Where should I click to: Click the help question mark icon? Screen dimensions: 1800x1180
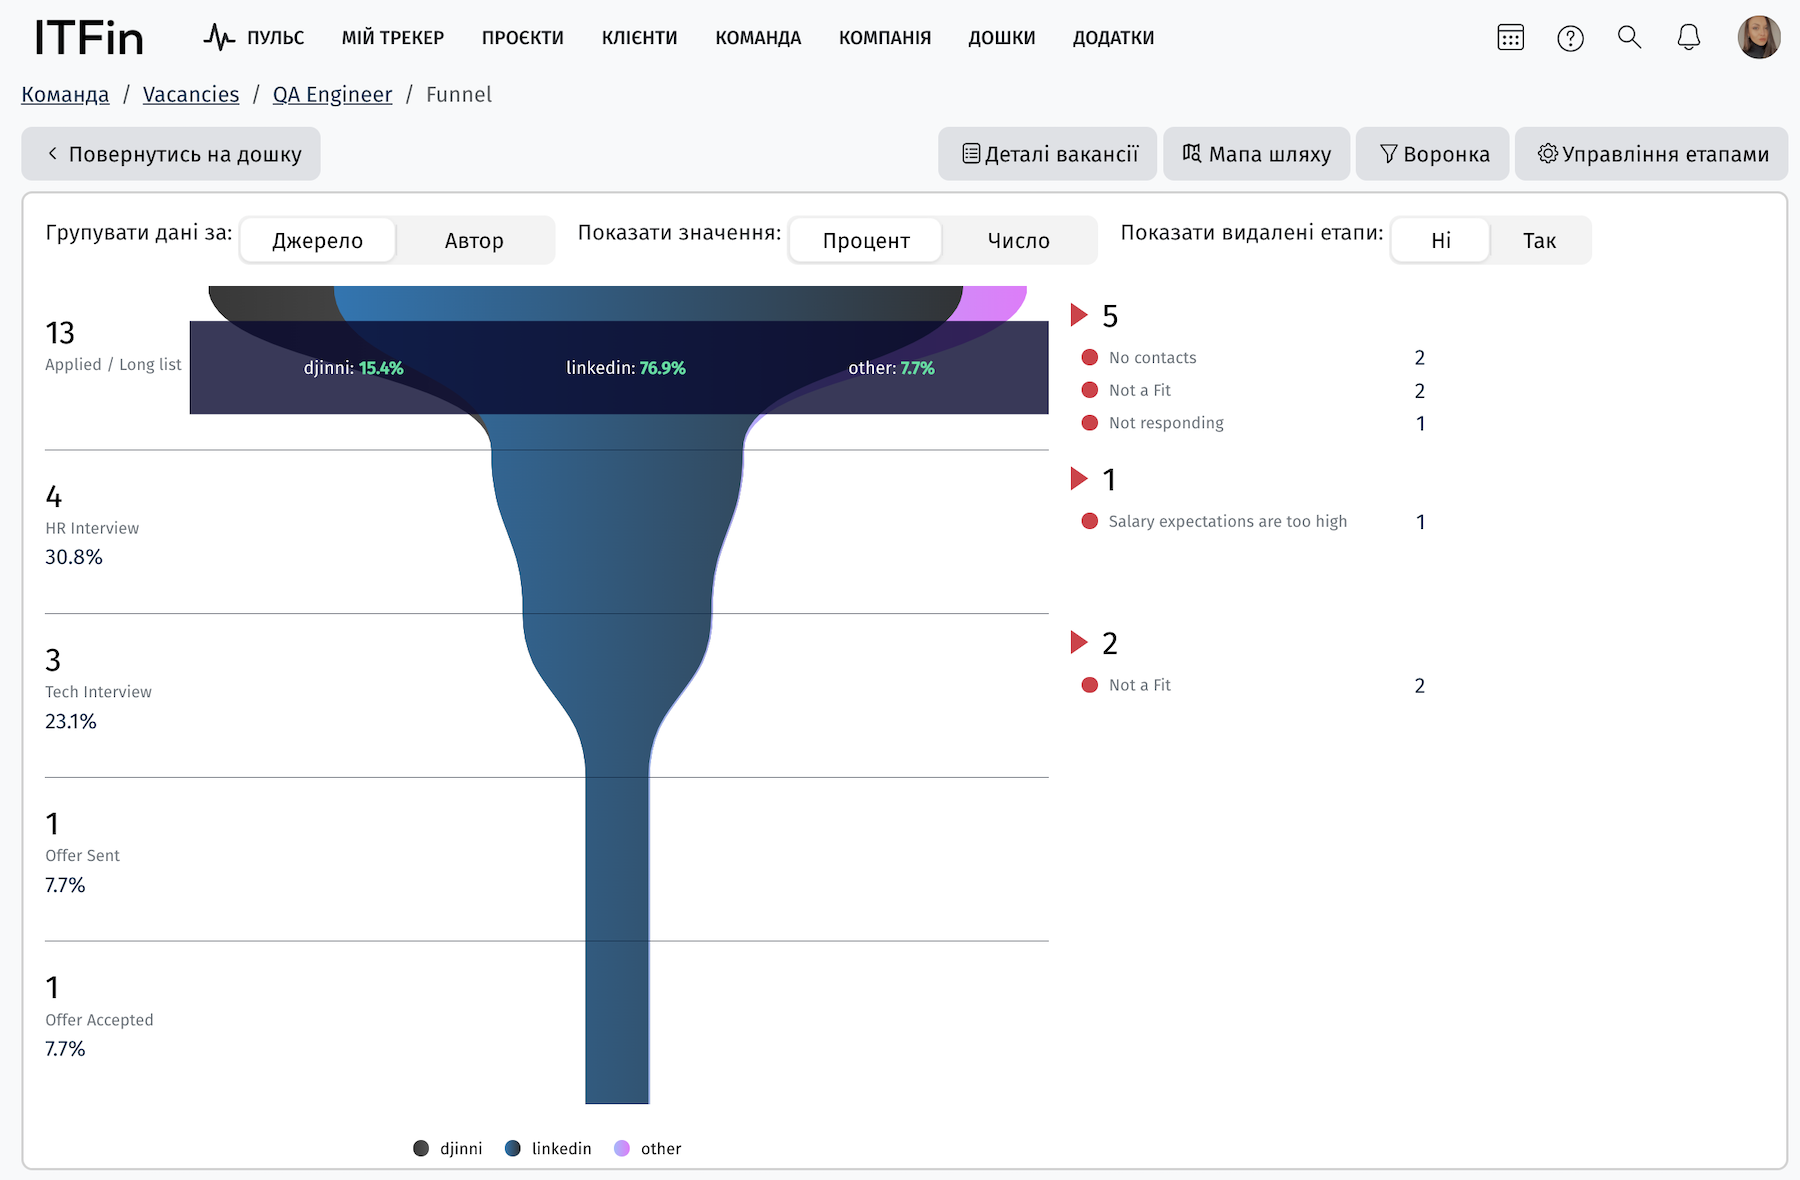click(x=1570, y=38)
